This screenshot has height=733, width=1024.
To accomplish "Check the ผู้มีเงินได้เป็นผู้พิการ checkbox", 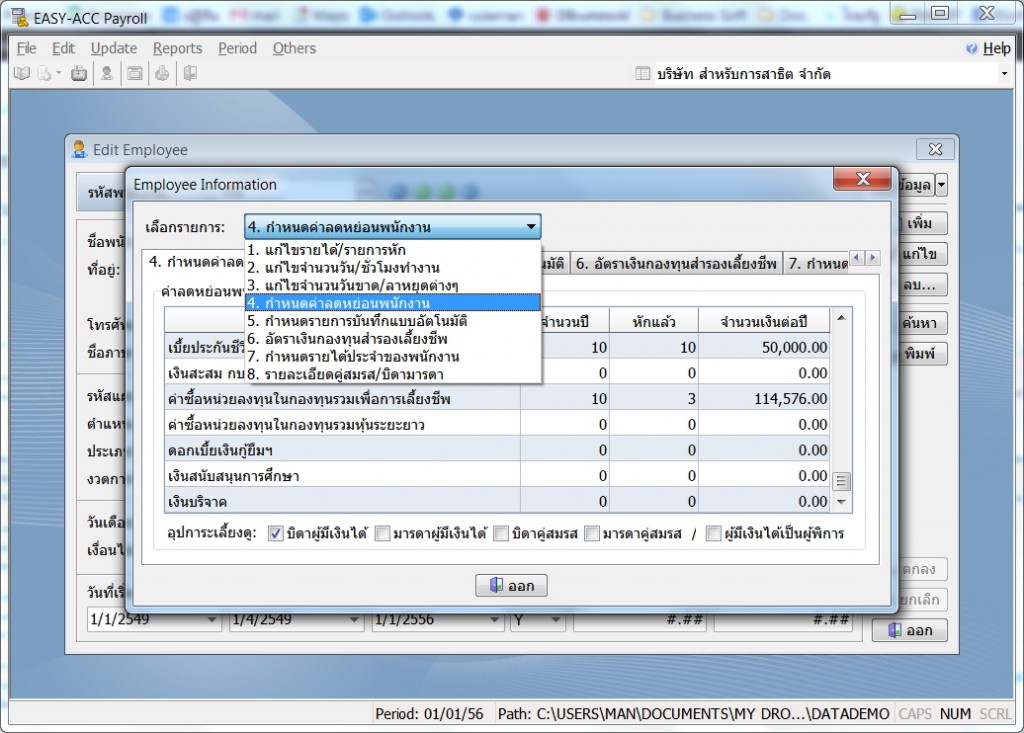I will pyautogui.click(x=713, y=534).
